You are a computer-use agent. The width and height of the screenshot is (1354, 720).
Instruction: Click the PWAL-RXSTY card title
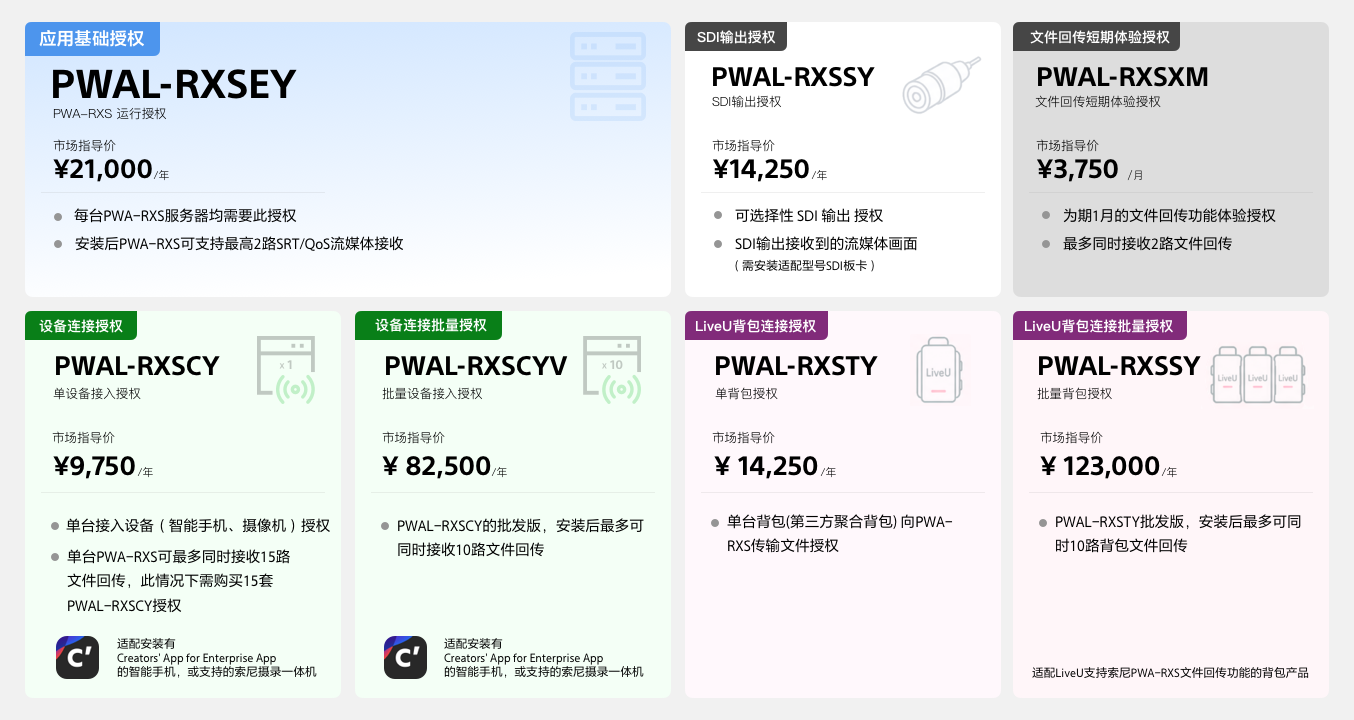pyautogui.click(x=796, y=366)
